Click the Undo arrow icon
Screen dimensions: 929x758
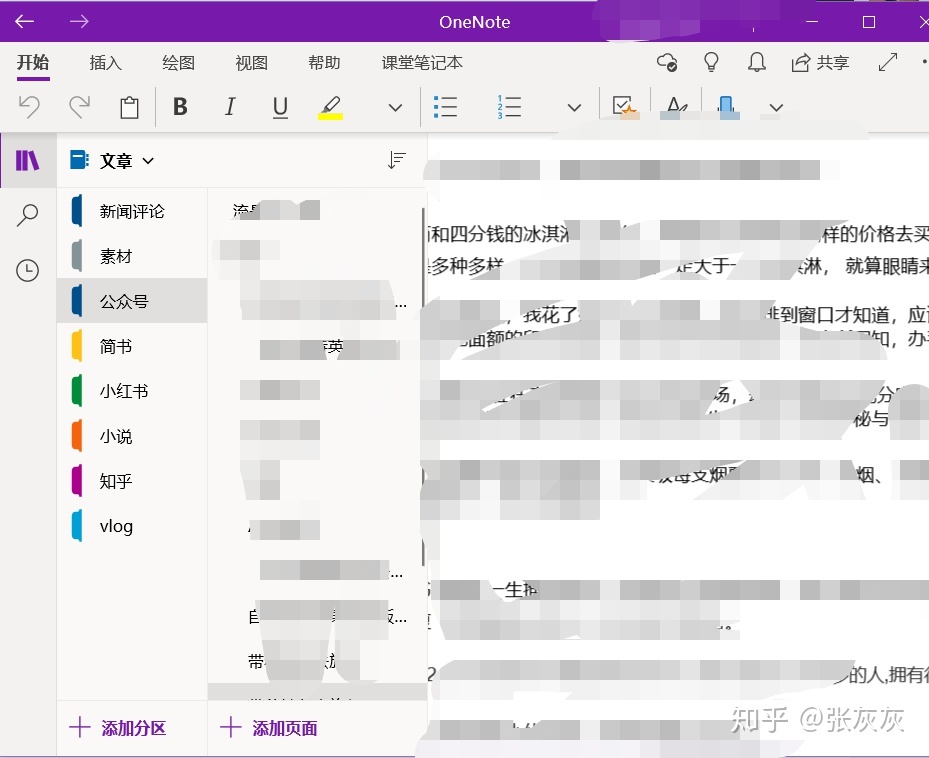[29, 107]
